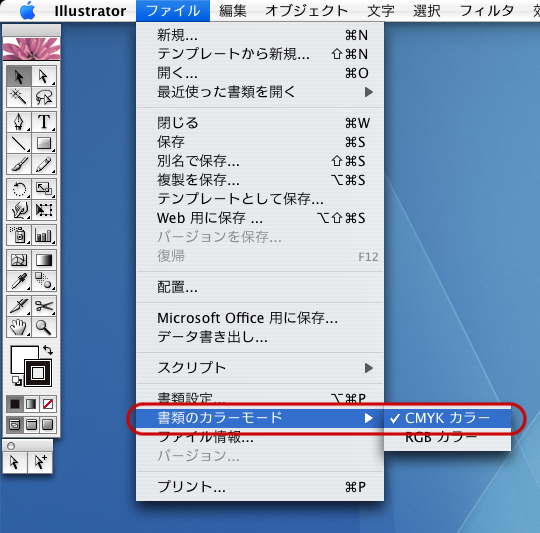Choose プリント... menu item

pyautogui.click(x=260, y=487)
